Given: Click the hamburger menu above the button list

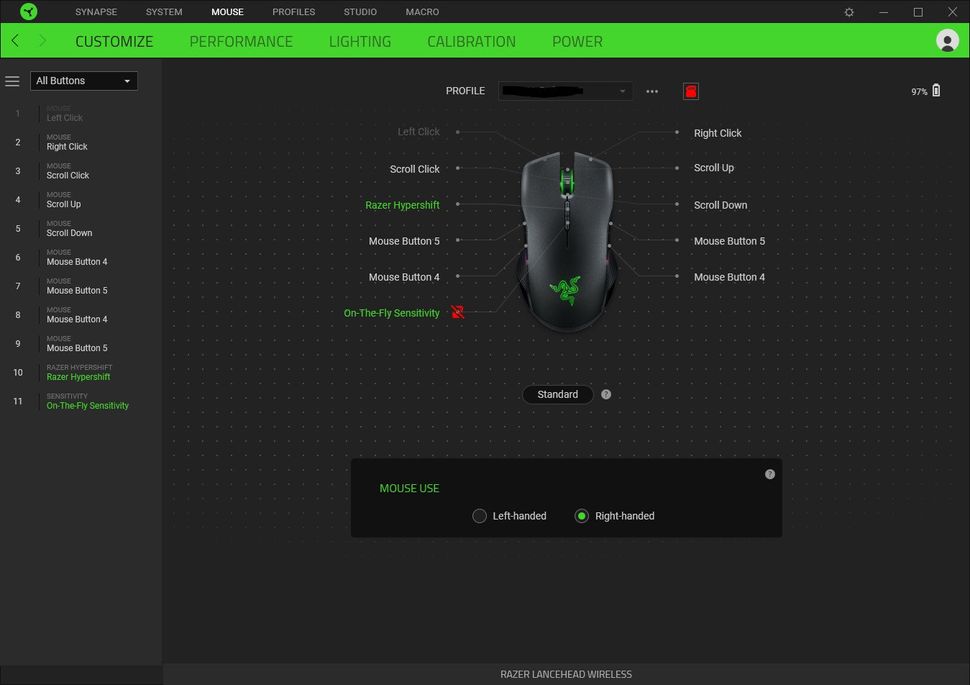Looking at the screenshot, I should coord(12,81).
